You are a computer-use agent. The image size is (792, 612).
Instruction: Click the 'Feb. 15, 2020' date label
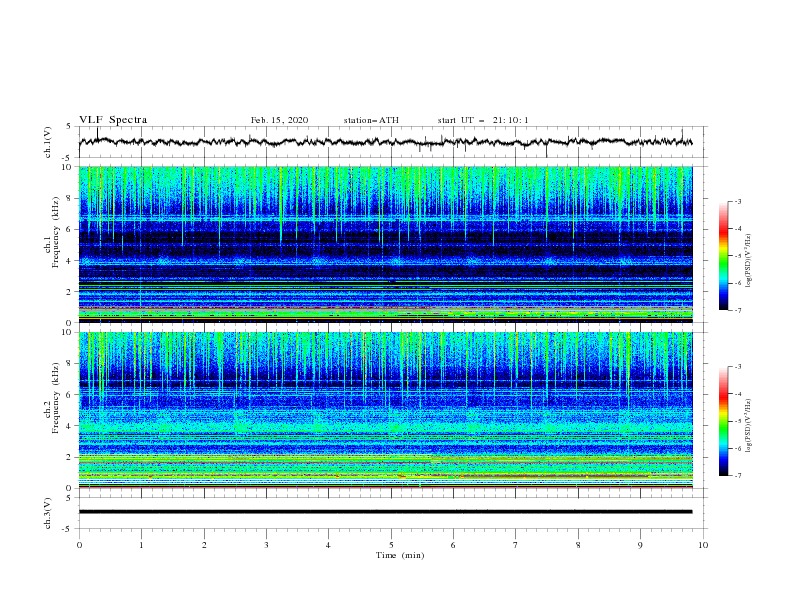279,120
